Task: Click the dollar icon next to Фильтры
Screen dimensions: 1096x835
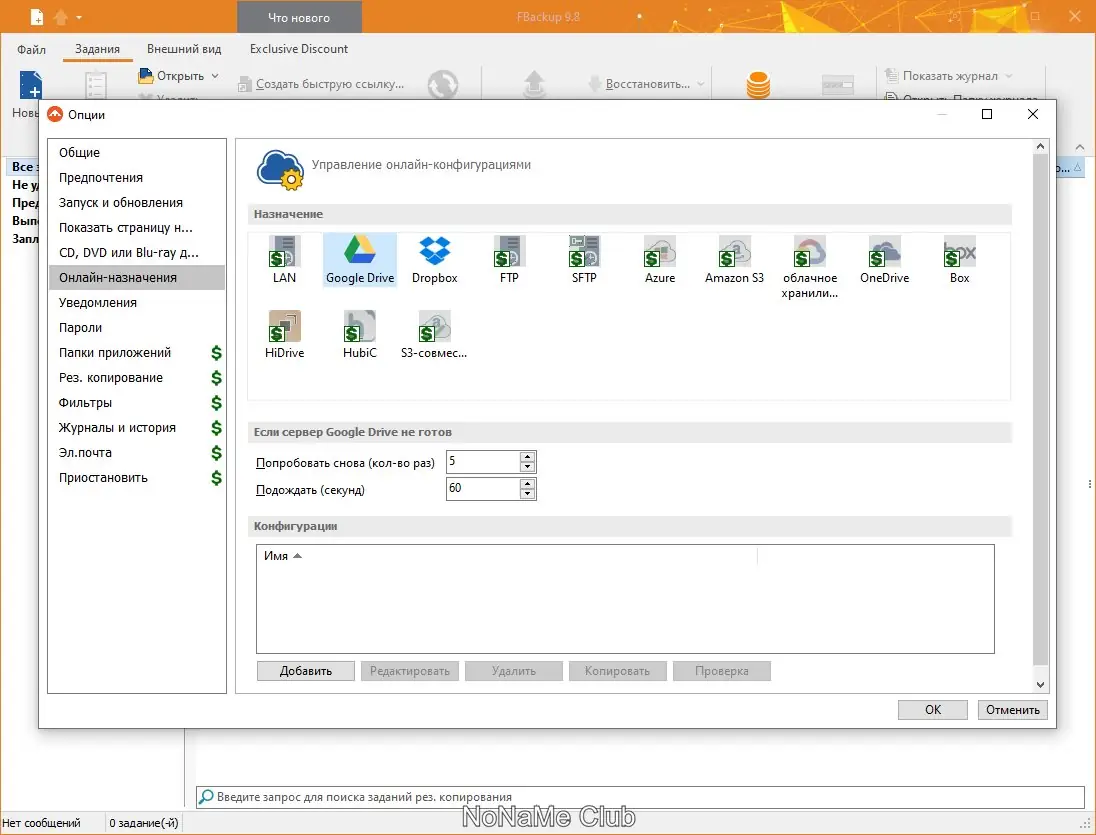Action: tap(217, 403)
